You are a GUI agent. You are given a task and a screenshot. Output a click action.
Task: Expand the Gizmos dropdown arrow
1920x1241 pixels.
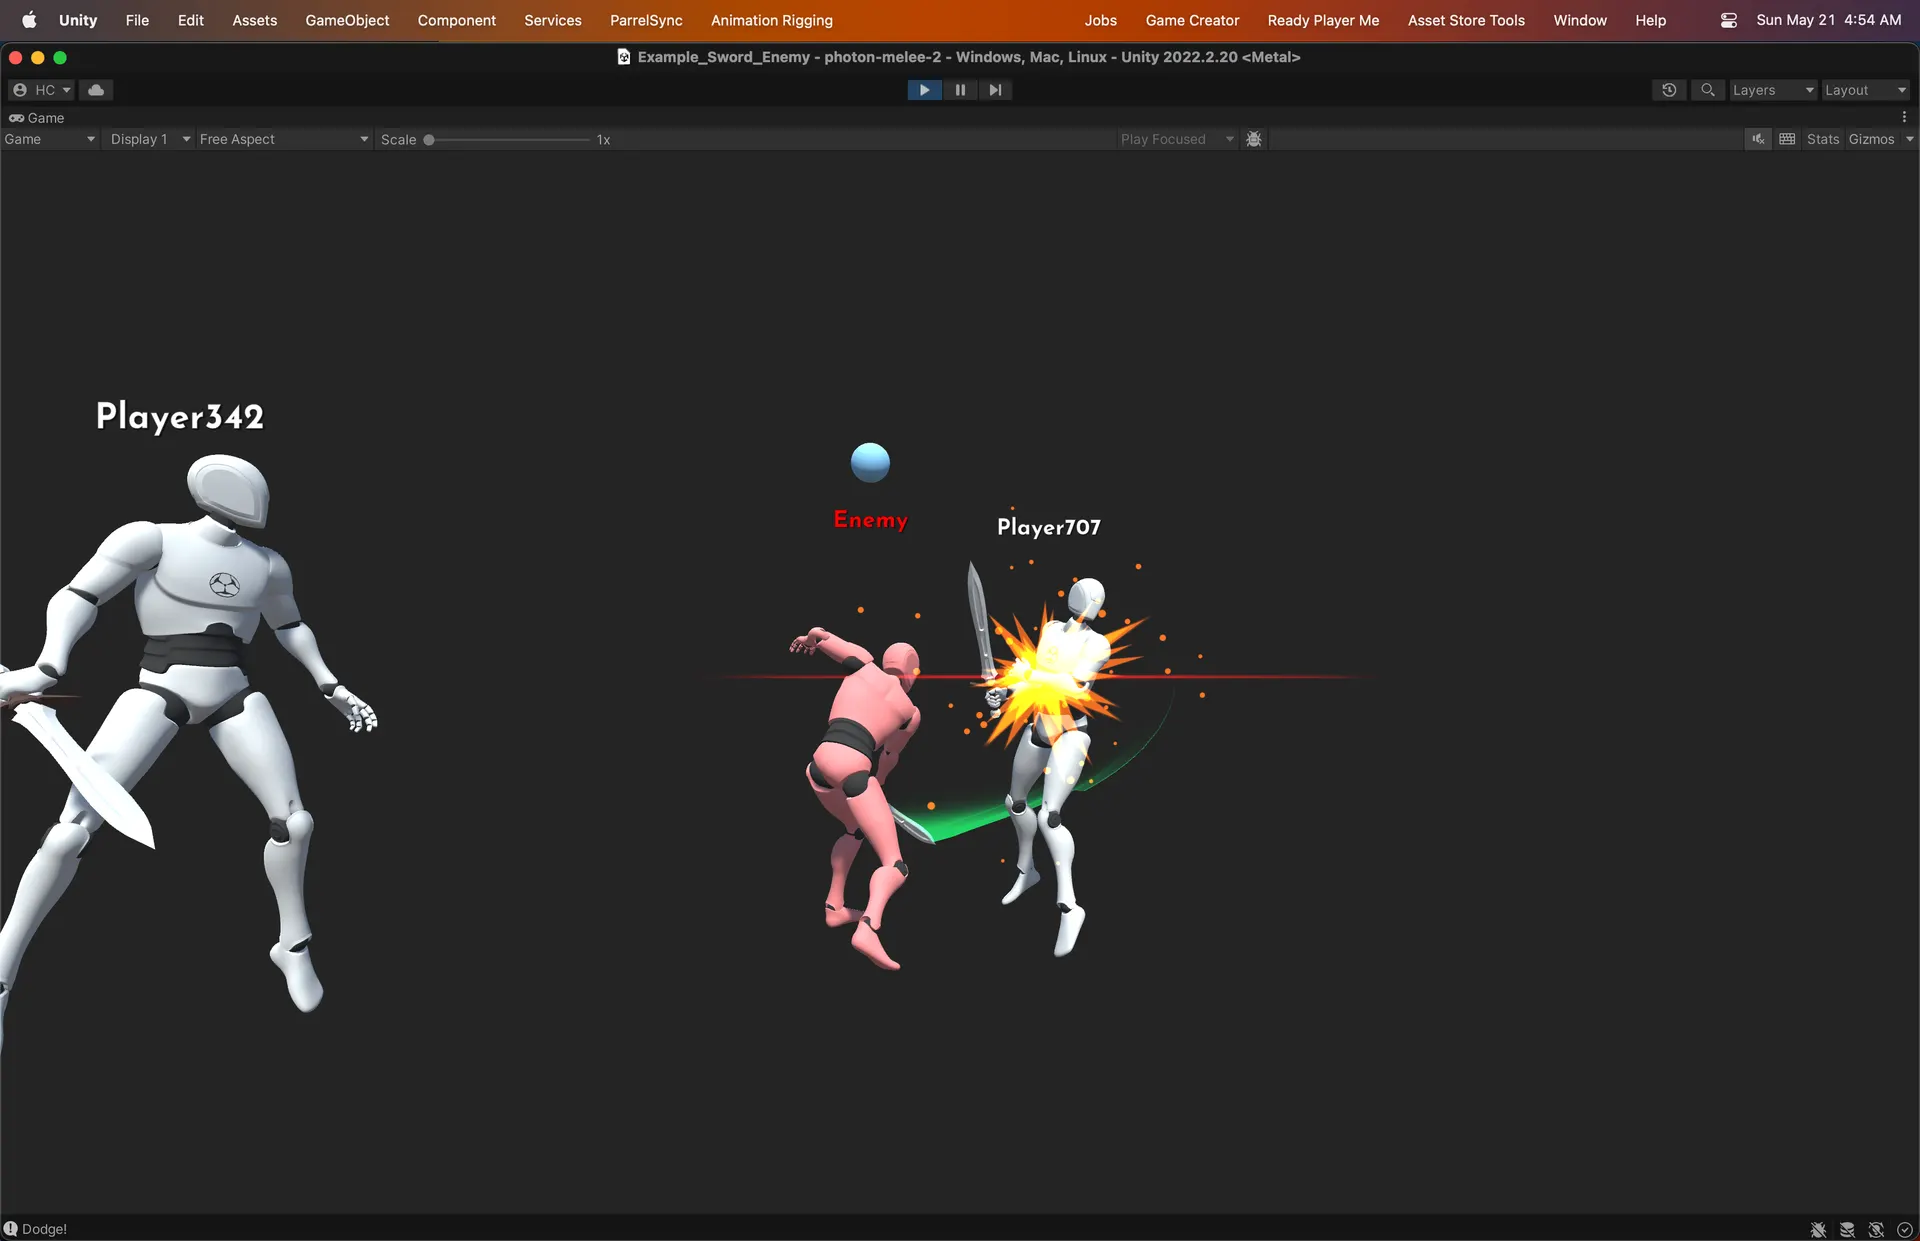pyautogui.click(x=1909, y=139)
